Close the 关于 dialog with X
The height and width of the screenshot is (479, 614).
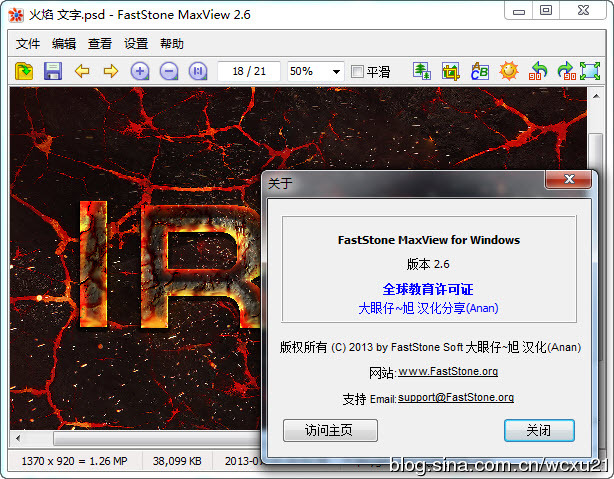(569, 179)
